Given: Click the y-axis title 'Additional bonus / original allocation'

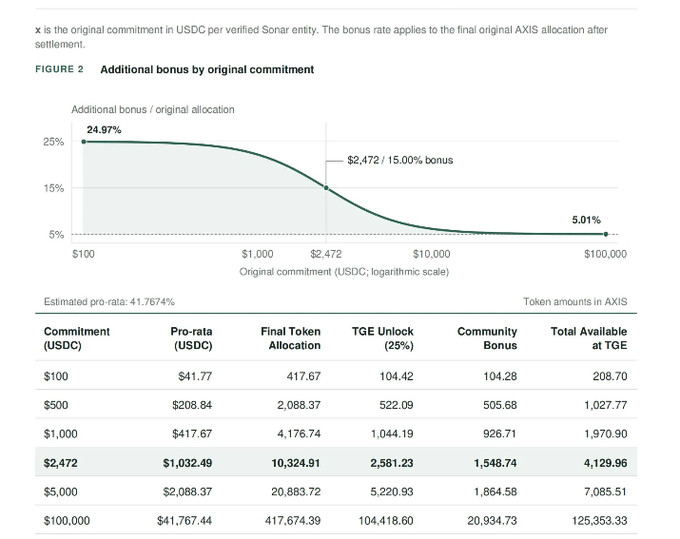Looking at the screenshot, I should point(153,109).
